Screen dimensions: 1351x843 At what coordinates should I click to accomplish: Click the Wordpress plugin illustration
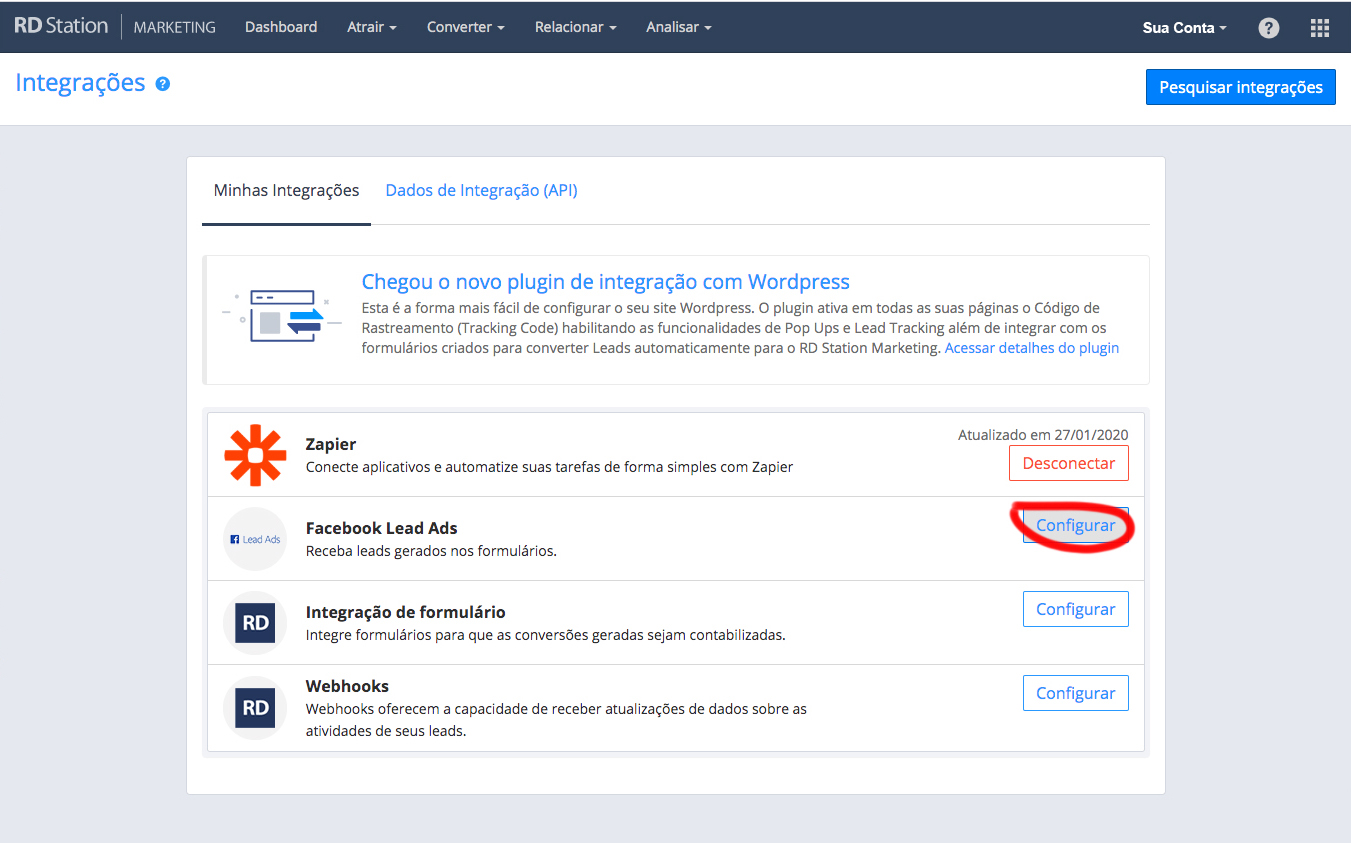coord(282,317)
